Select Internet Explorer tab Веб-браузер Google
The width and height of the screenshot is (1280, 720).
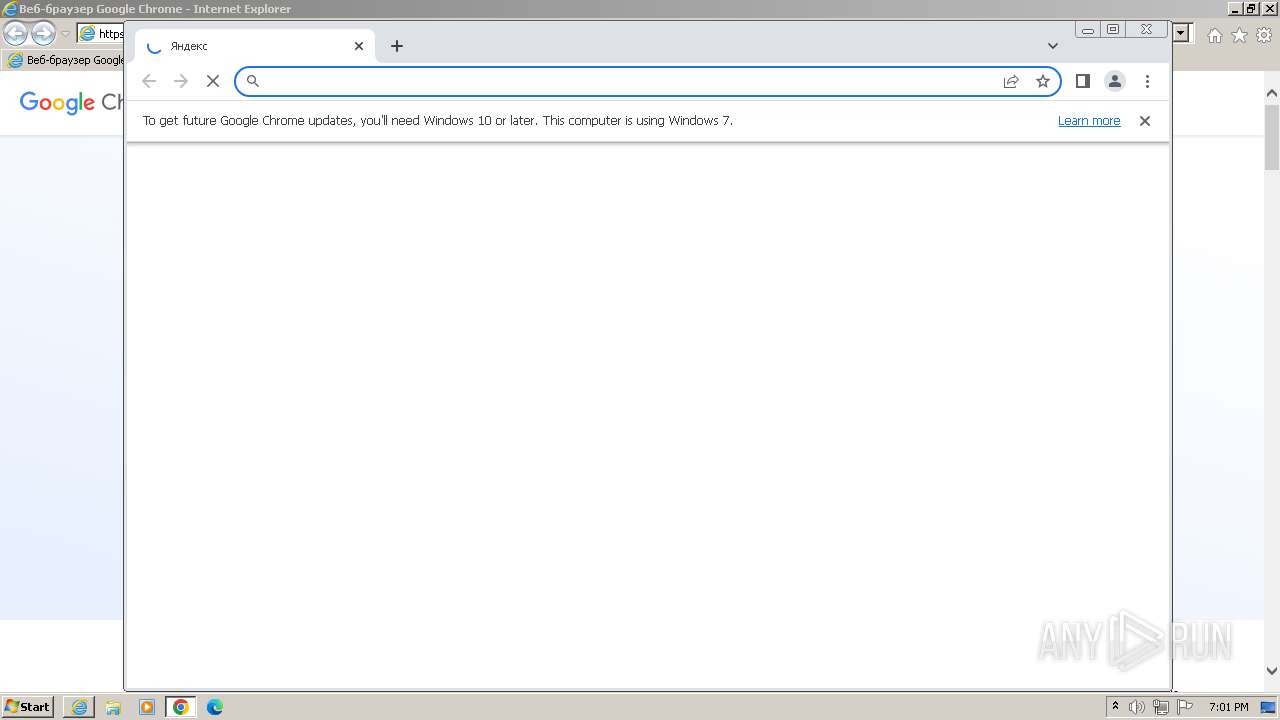66,60
